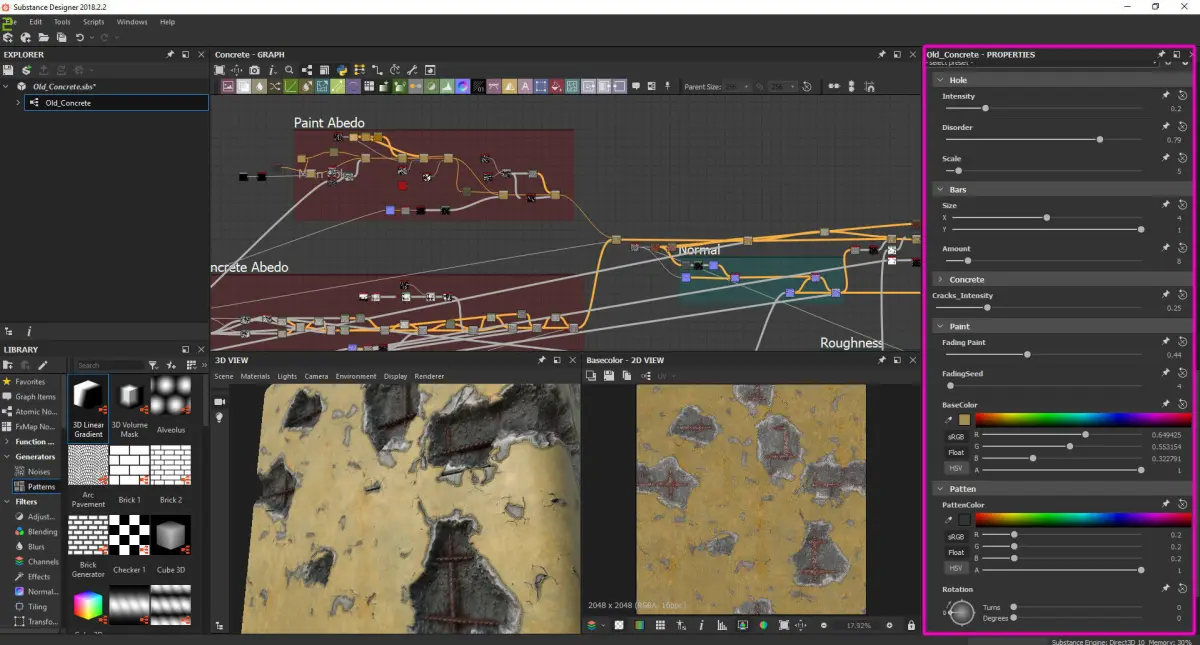Collapse the Filters library category

pyautogui.click(x=7, y=501)
